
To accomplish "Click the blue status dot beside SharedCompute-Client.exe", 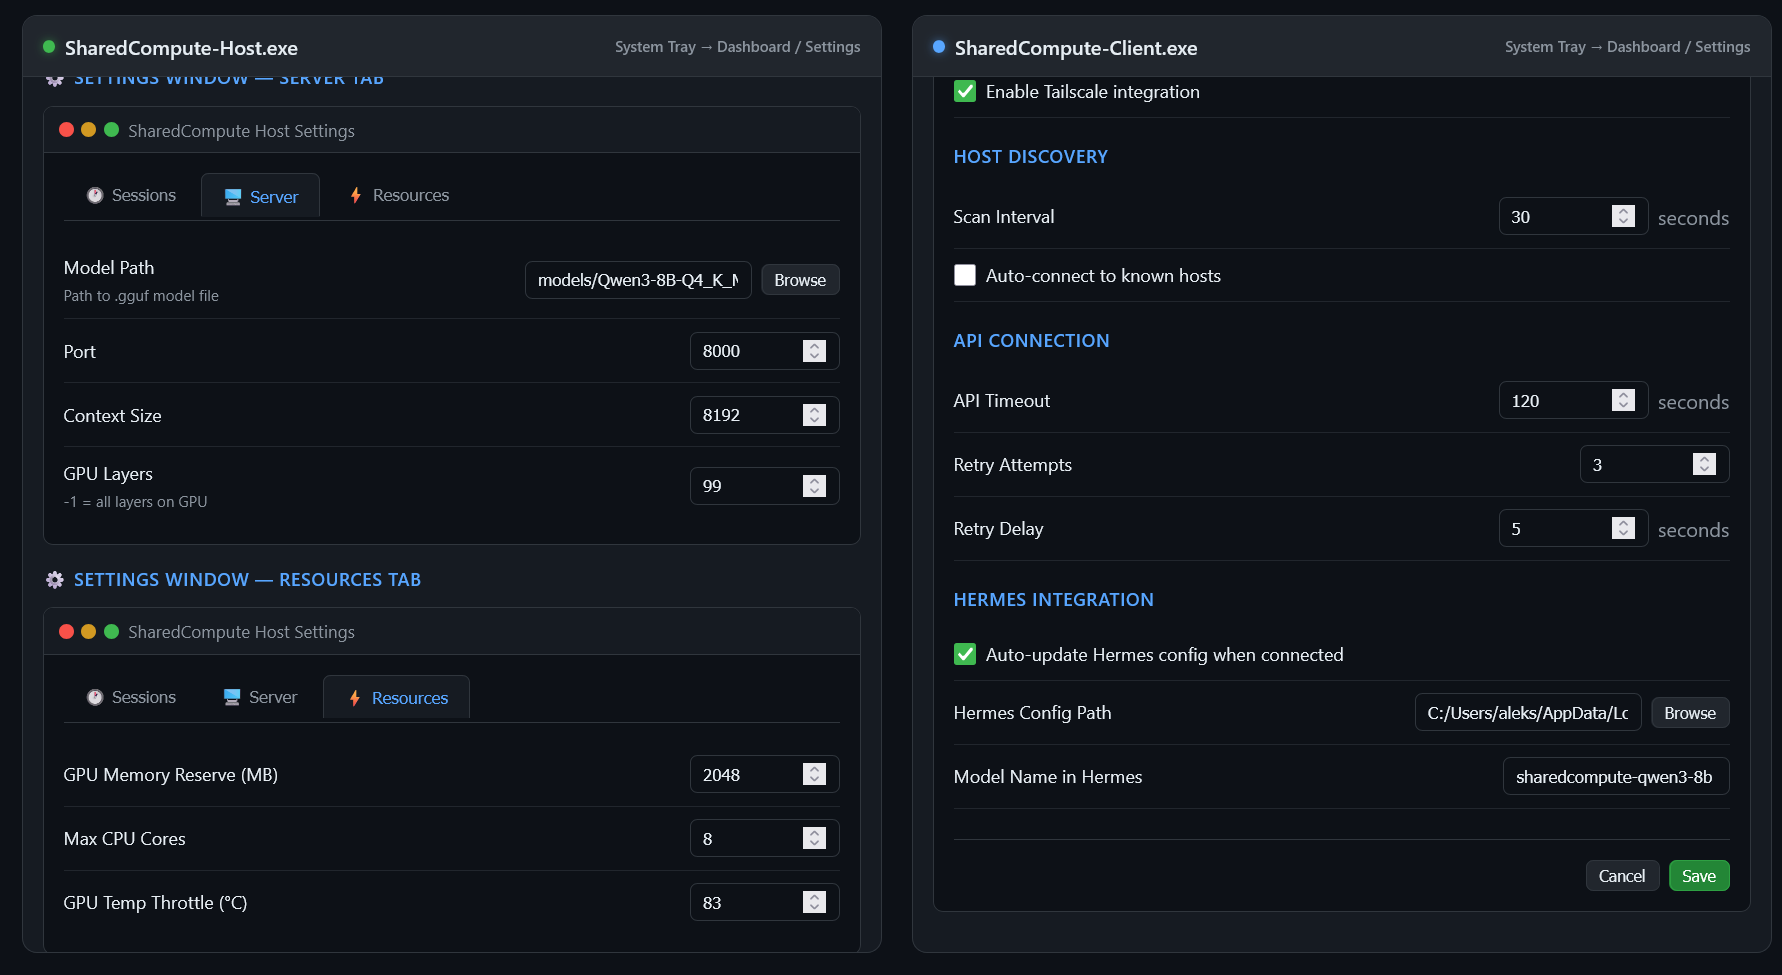I will (939, 47).
